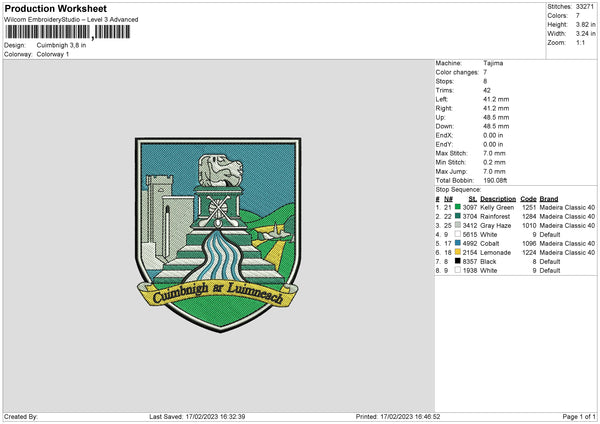600x424 pixels.
Task: Click stitch count 8357 in Black row
Action: (470, 261)
